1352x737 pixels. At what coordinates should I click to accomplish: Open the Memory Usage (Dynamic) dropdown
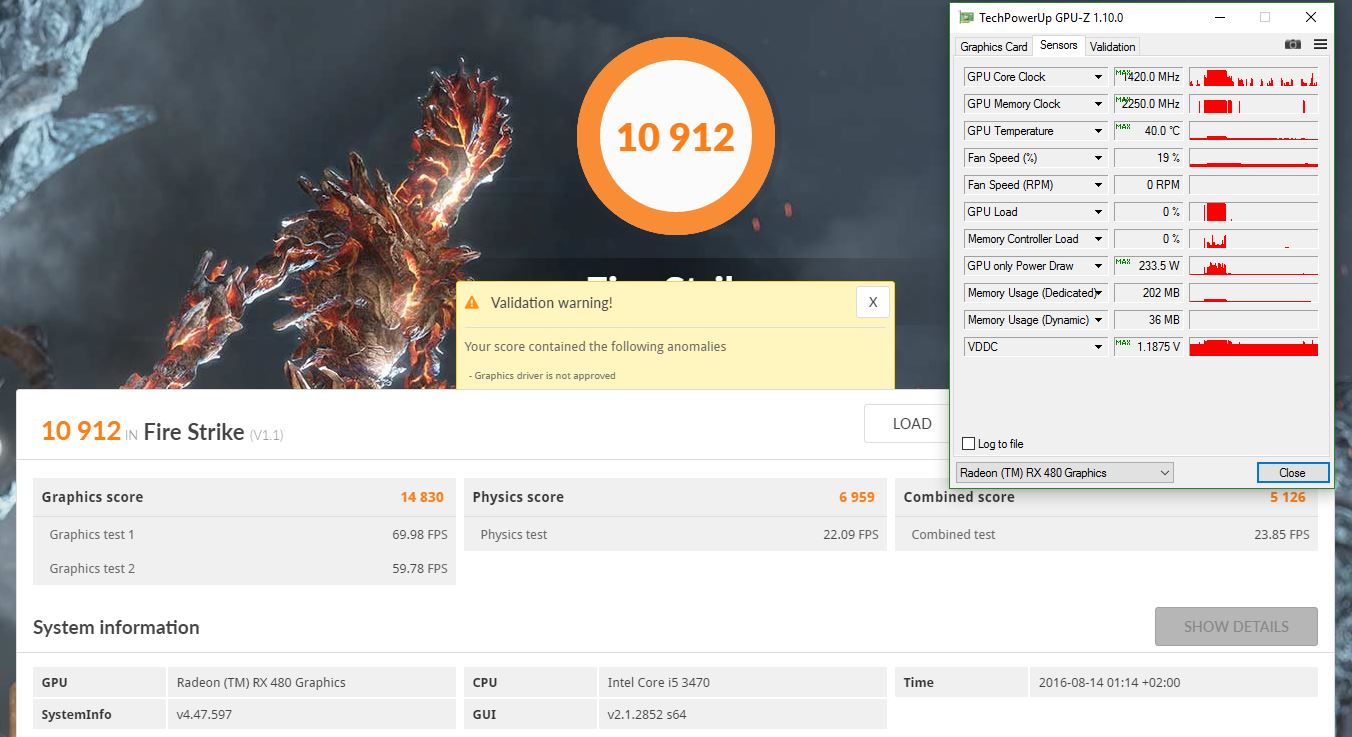(x=1098, y=320)
